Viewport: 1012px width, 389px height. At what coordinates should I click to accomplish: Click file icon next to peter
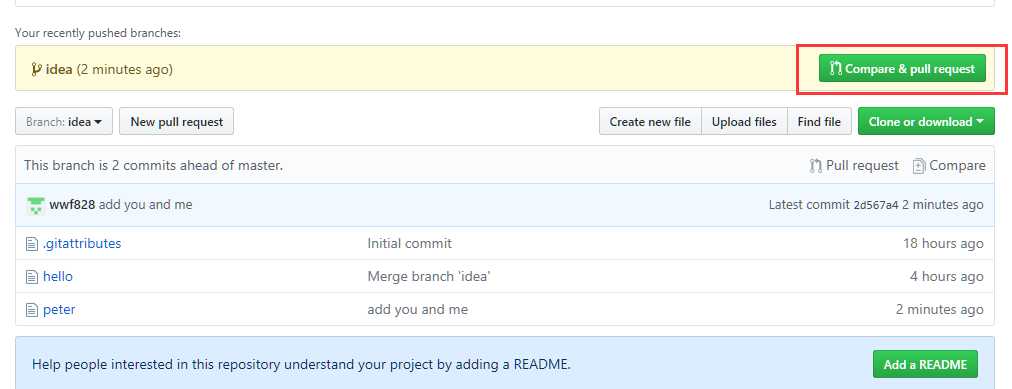(32, 310)
